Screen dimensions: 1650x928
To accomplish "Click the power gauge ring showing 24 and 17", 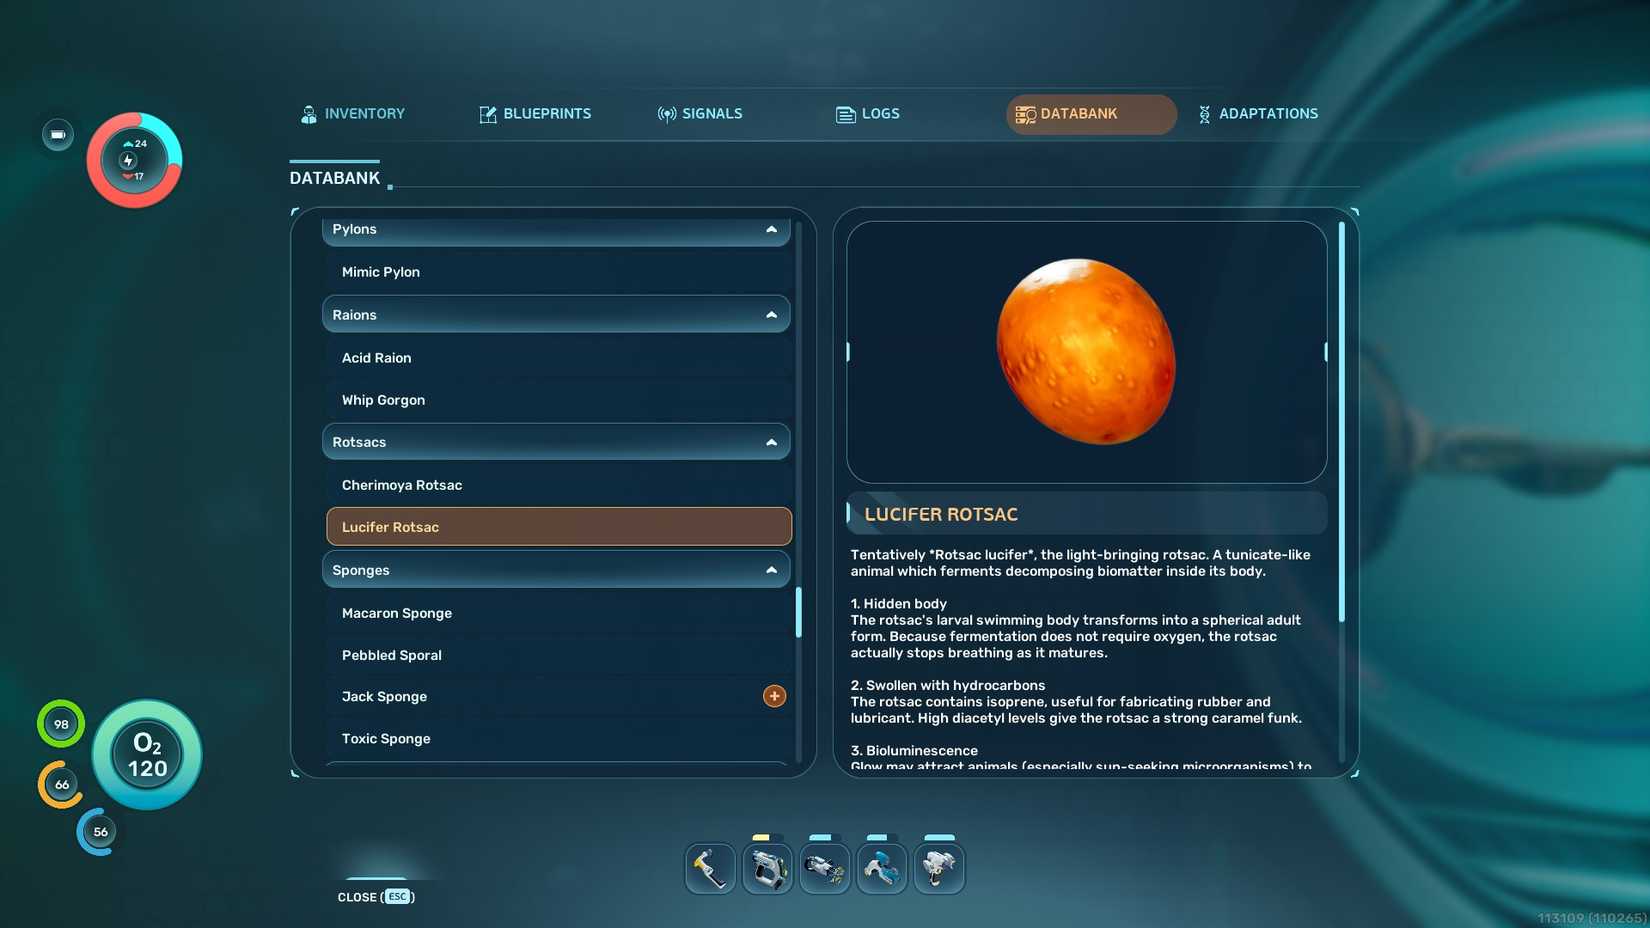I will [134, 160].
